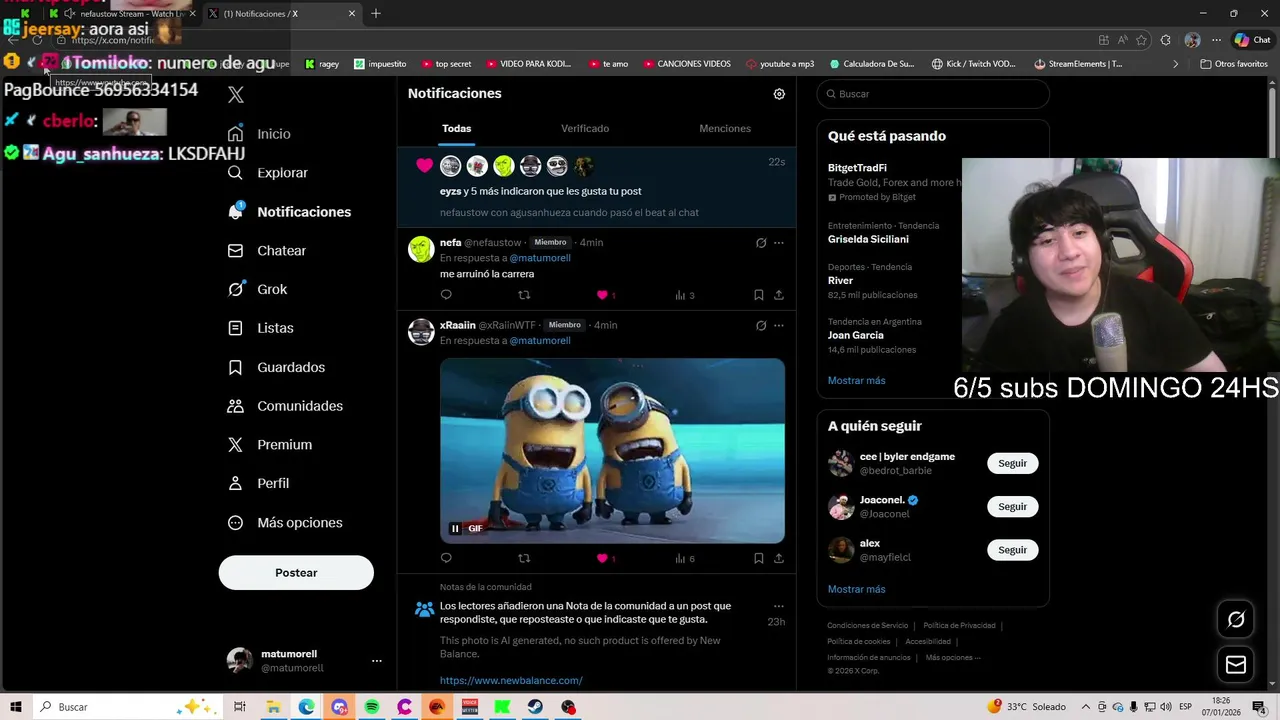Open the minions GIF thumbnail

[612, 451]
